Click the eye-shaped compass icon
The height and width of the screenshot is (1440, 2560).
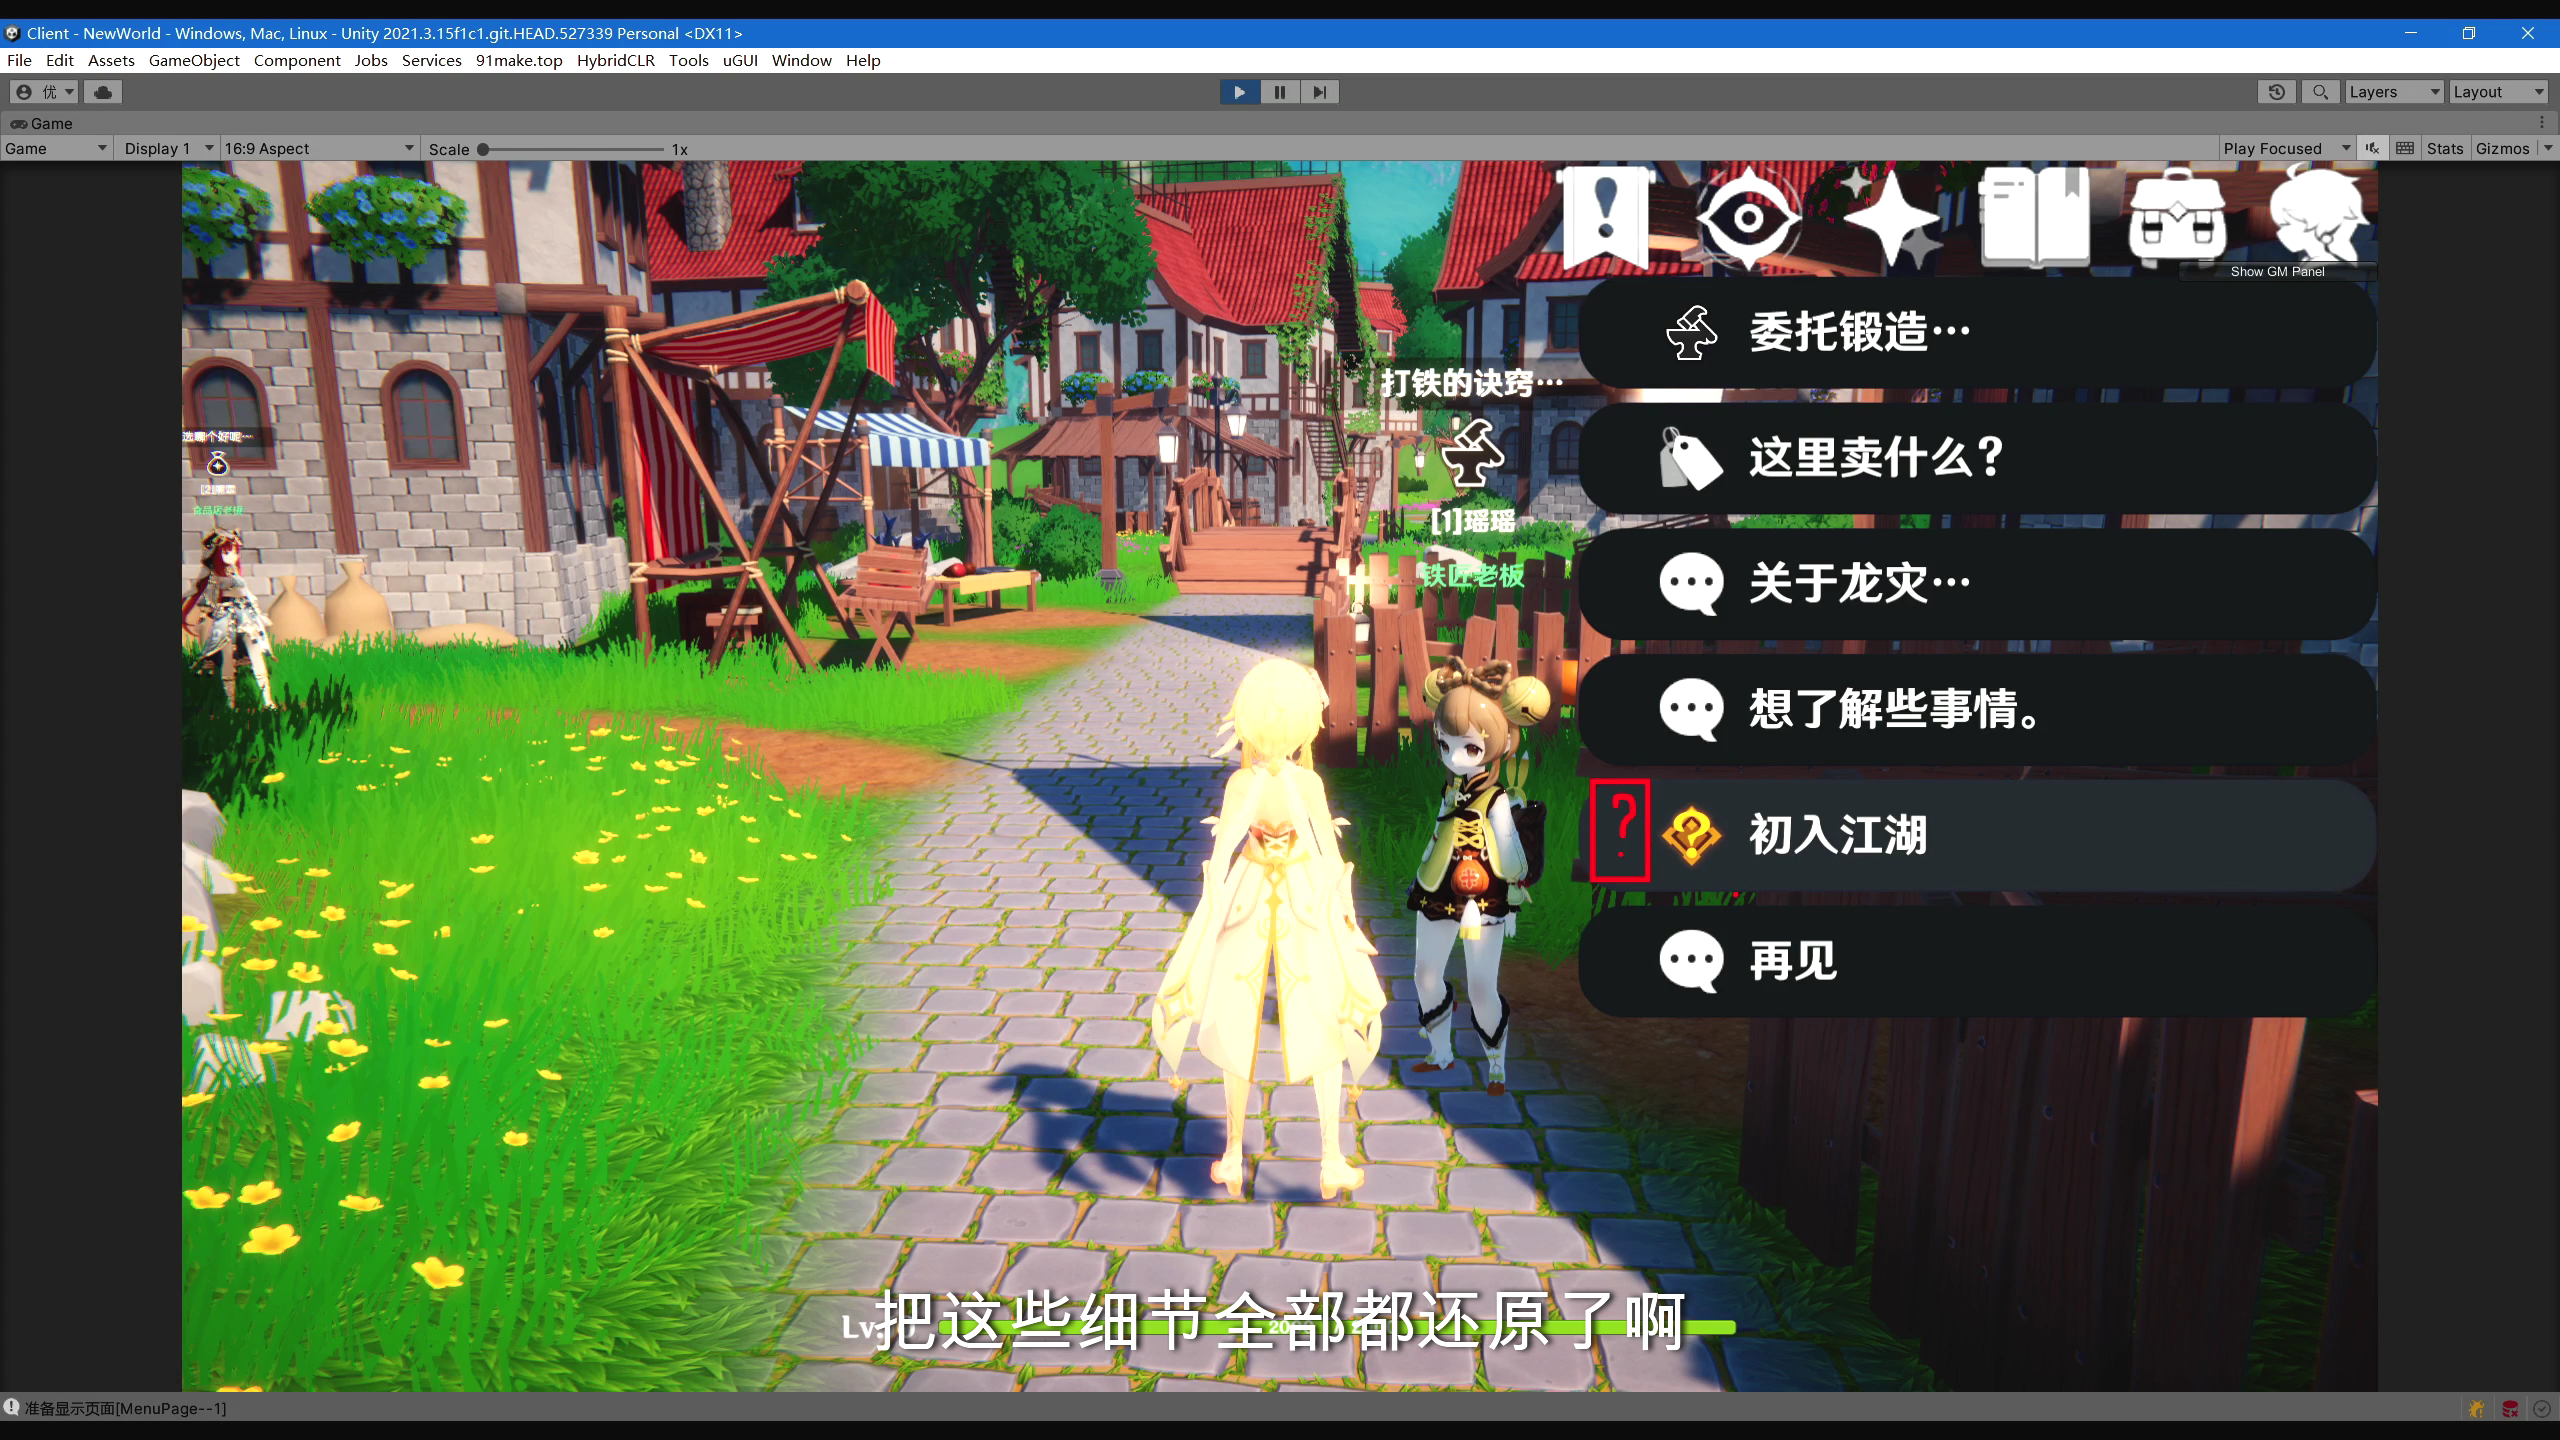[x=1748, y=218]
